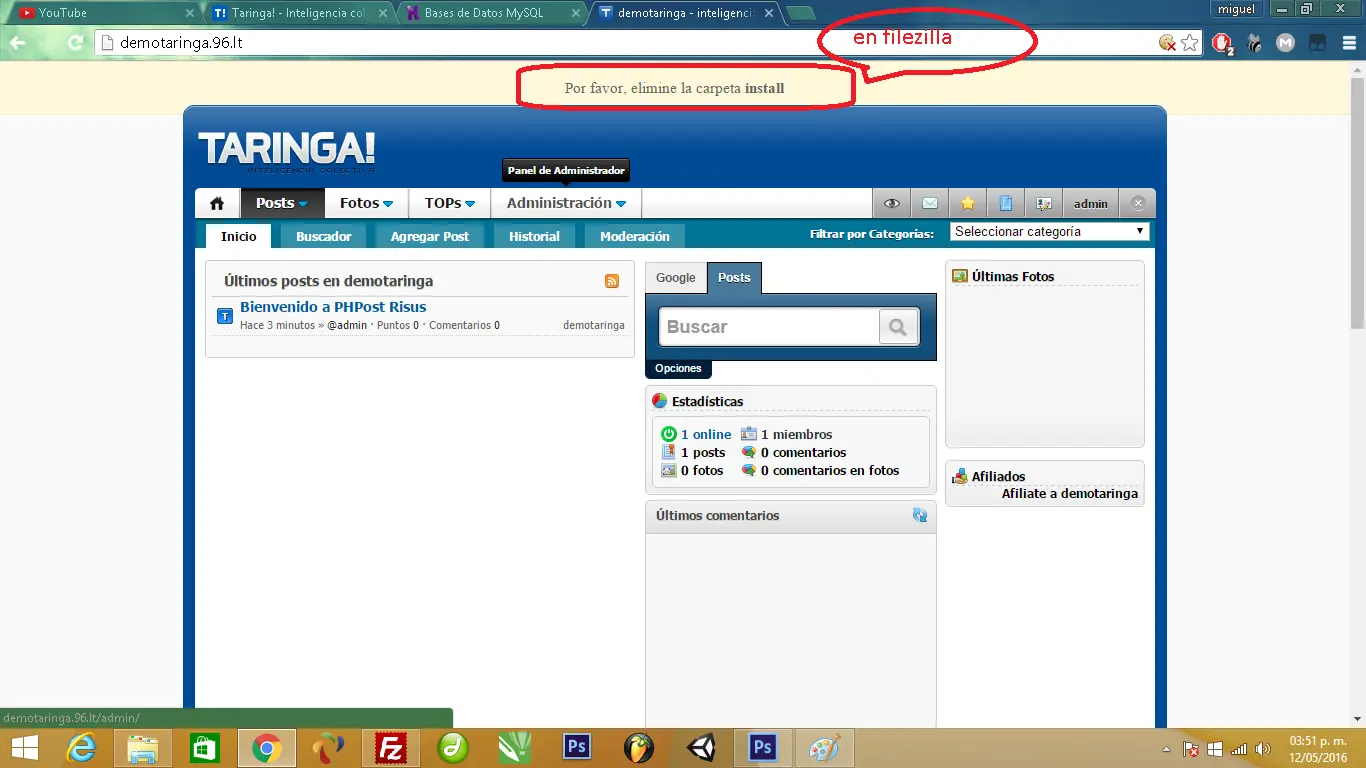
Task: Click the orange RSS feed icon
Action: 612,282
